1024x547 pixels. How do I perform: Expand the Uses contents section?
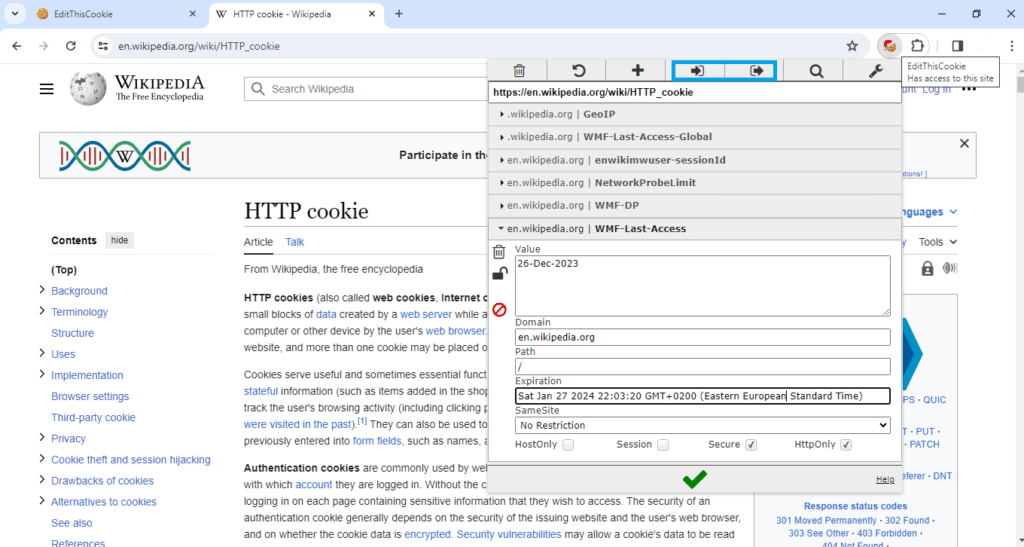click(x=42, y=353)
